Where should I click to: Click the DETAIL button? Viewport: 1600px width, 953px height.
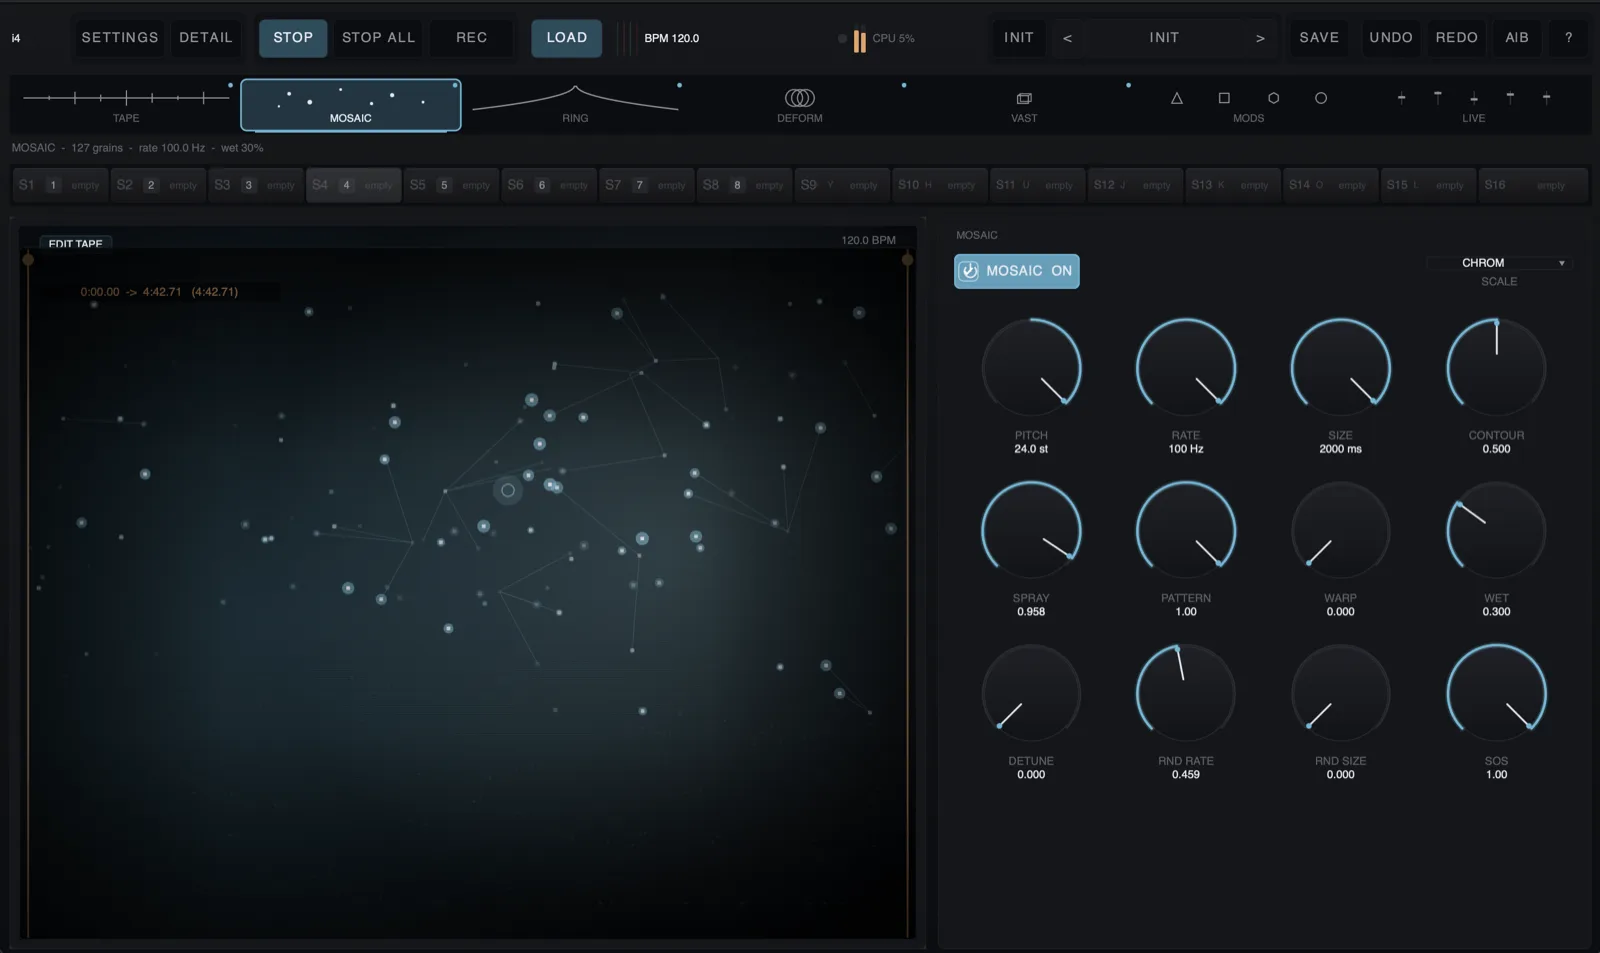pos(206,38)
